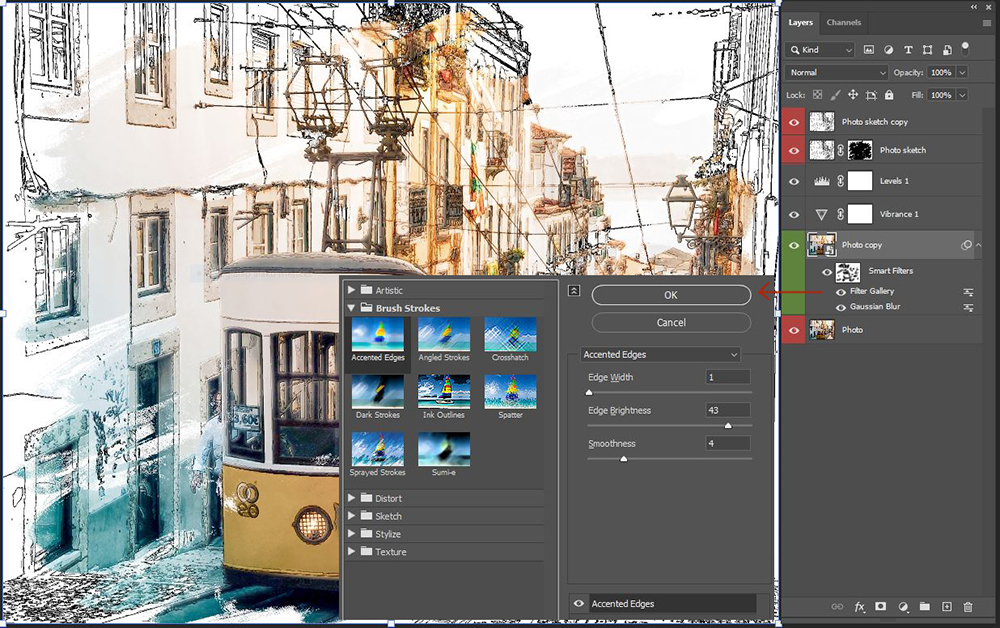Click Link layers icon at panel bottom

837,607
